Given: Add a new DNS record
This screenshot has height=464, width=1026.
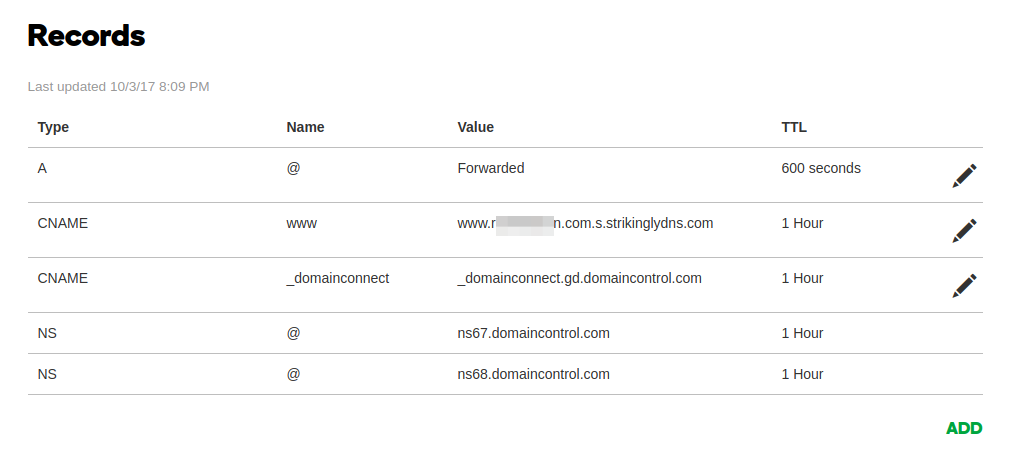Looking at the screenshot, I should 964,428.
